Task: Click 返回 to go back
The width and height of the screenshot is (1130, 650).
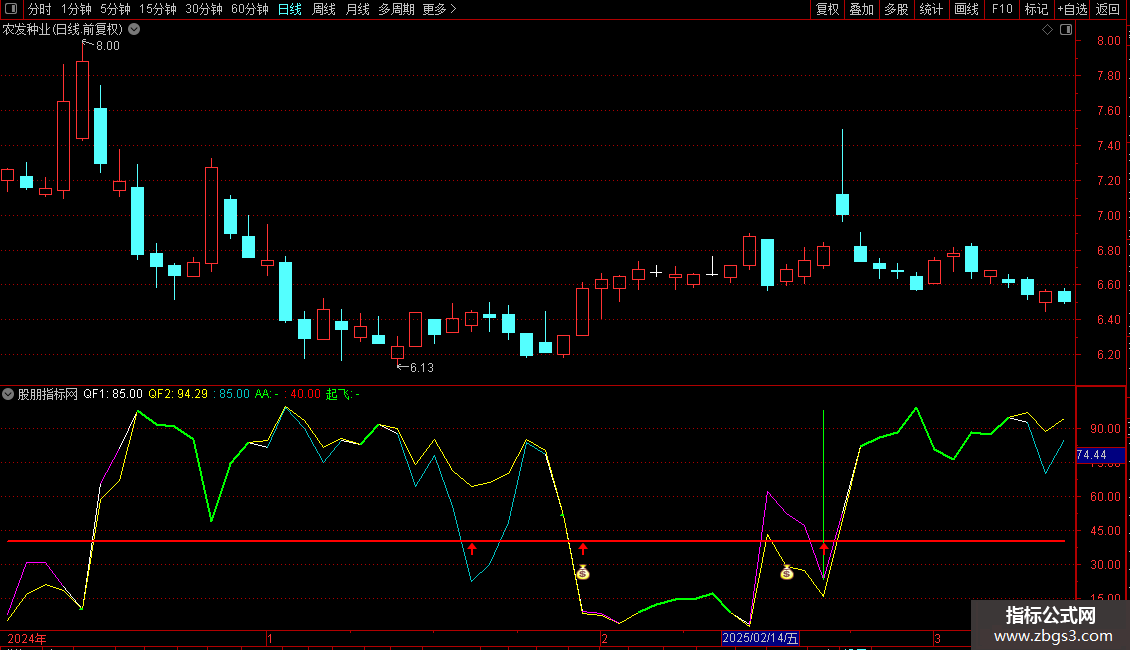Action: [x=1108, y=9]
